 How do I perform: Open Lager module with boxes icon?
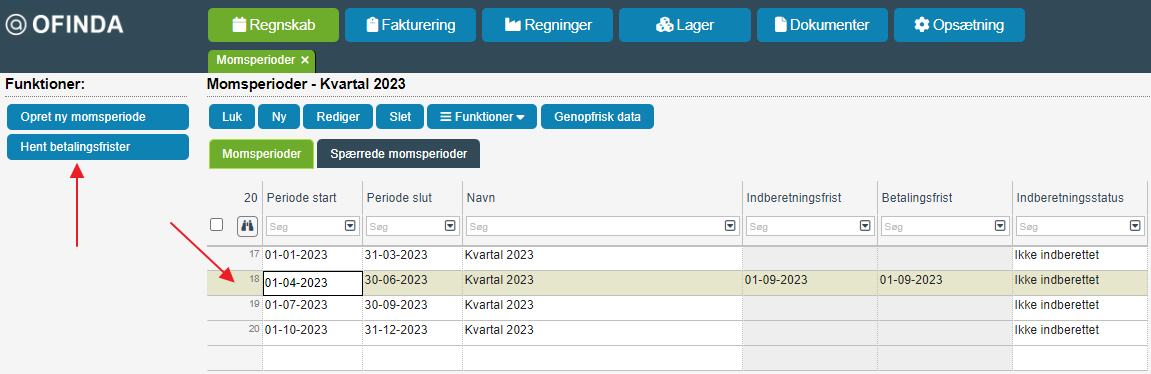click(x=685, y=25)
